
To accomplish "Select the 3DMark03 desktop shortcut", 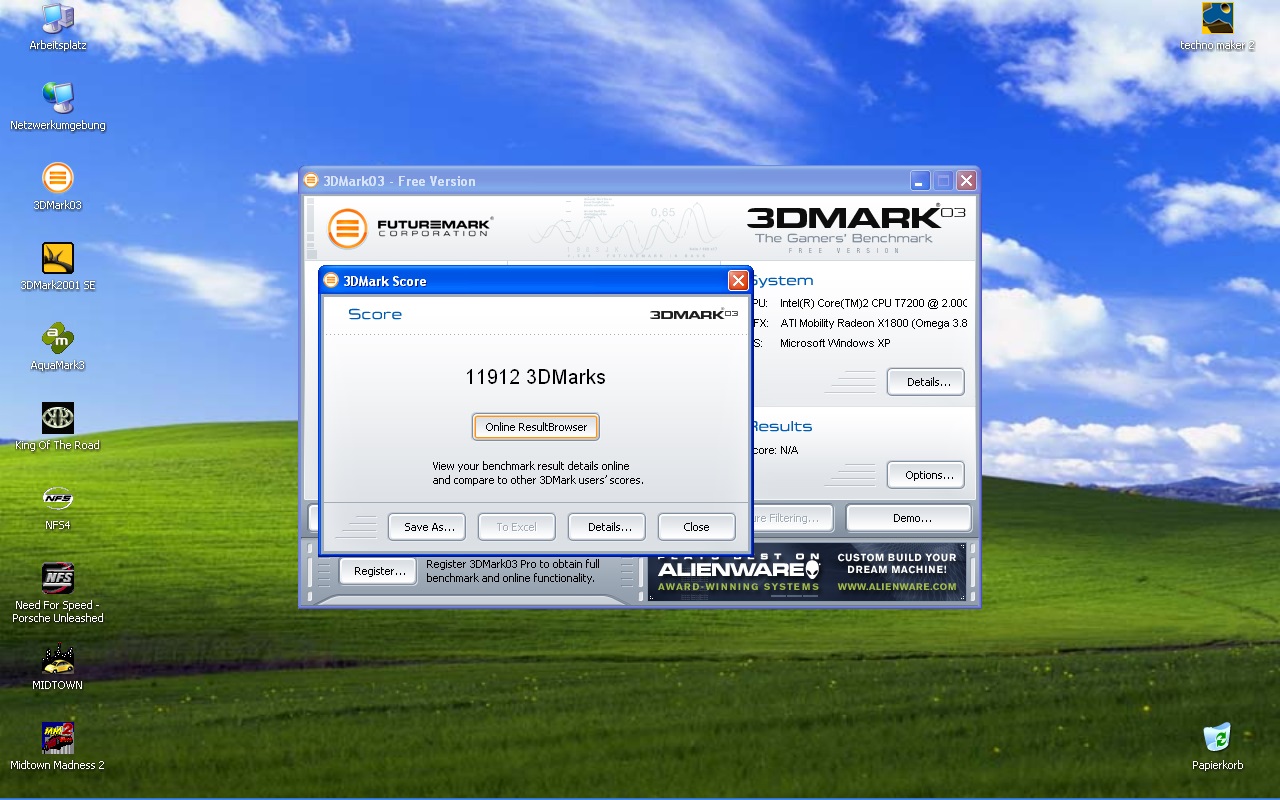I will [x=58, y=187].
